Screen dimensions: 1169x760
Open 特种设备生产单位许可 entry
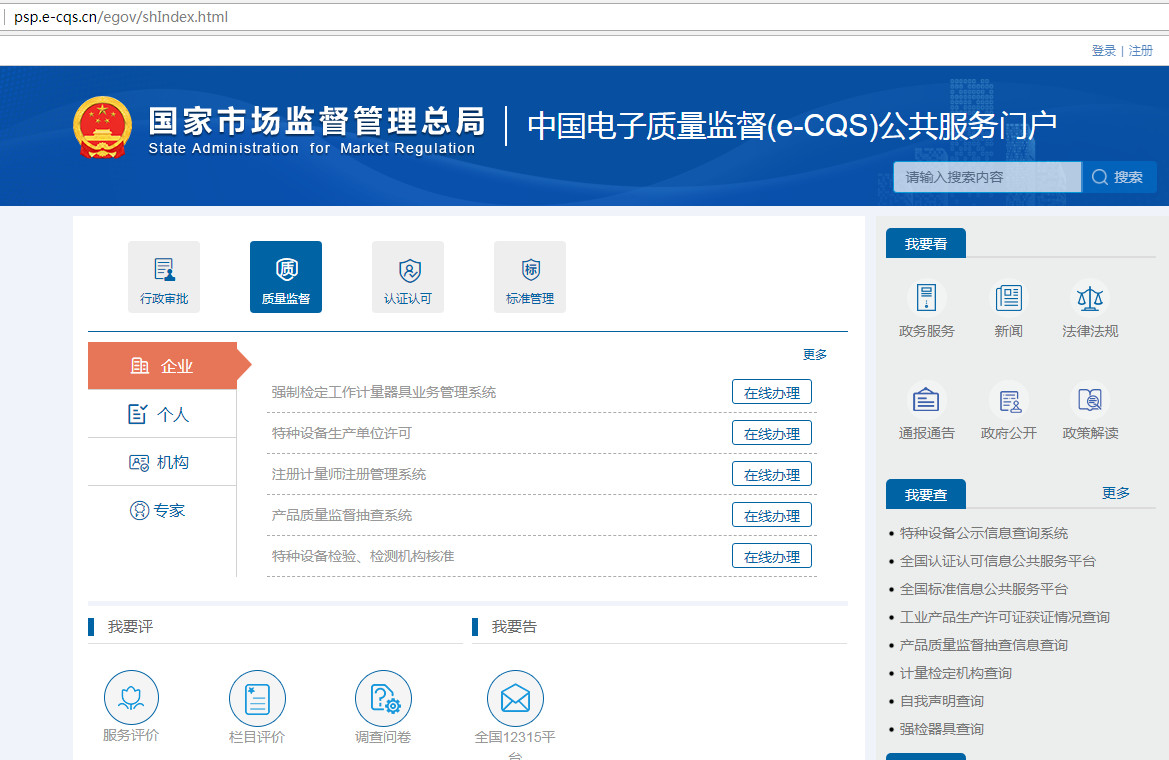341,433
